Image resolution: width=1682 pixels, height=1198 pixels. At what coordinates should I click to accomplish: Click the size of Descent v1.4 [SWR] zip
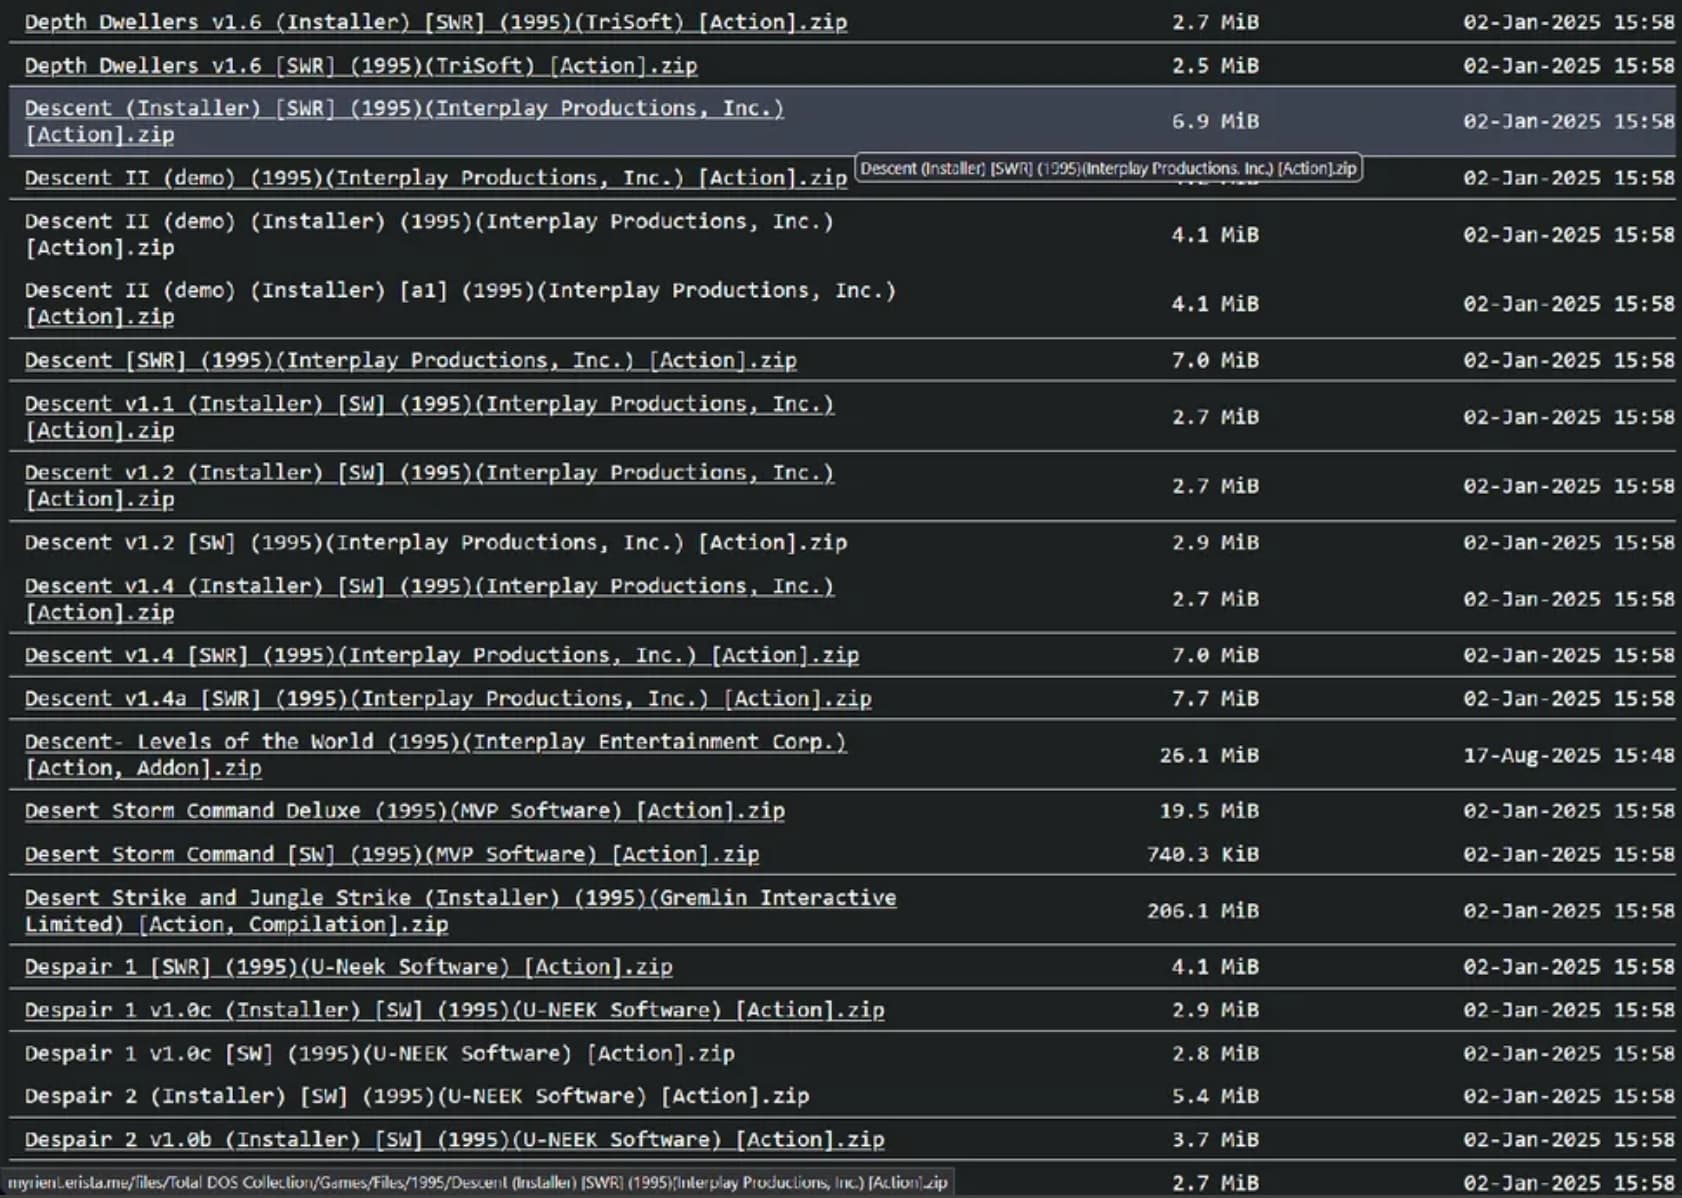(x=1215, y=655)
